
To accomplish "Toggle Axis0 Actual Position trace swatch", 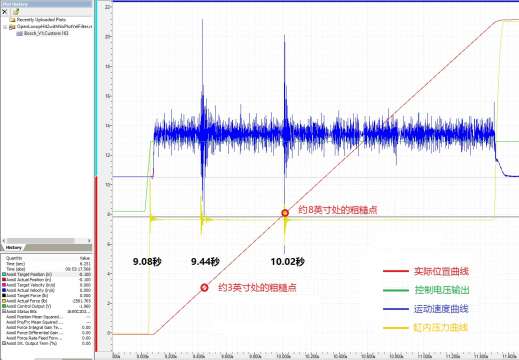I will coord(4,280).
